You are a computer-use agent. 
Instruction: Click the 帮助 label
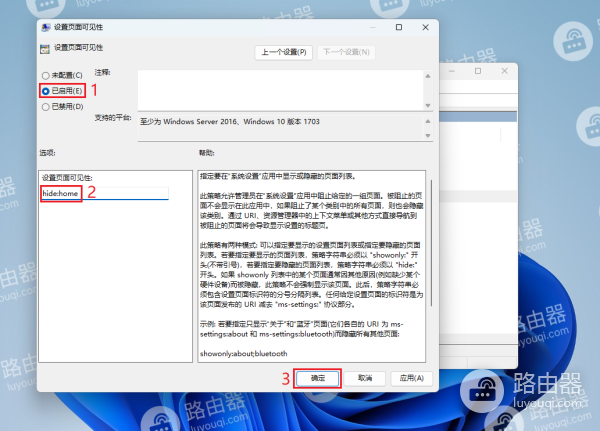click(x=207, y=153)
